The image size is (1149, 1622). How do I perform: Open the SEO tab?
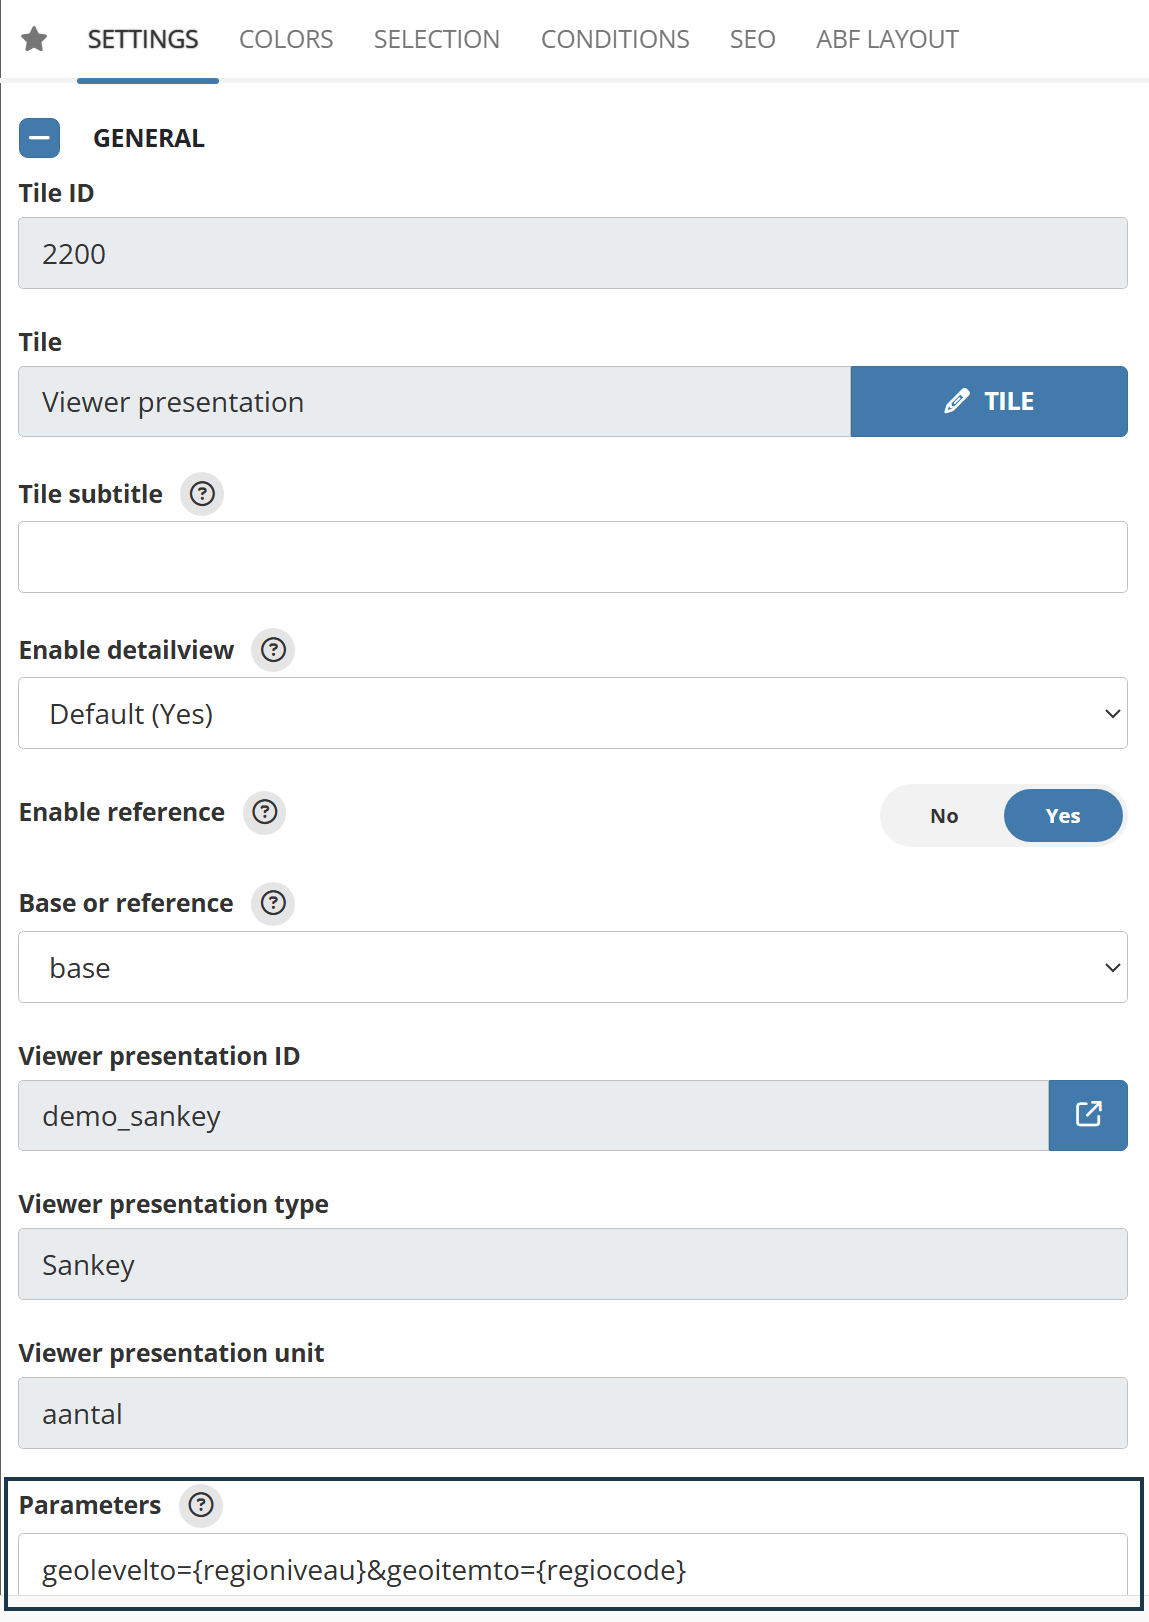point(752,39)
